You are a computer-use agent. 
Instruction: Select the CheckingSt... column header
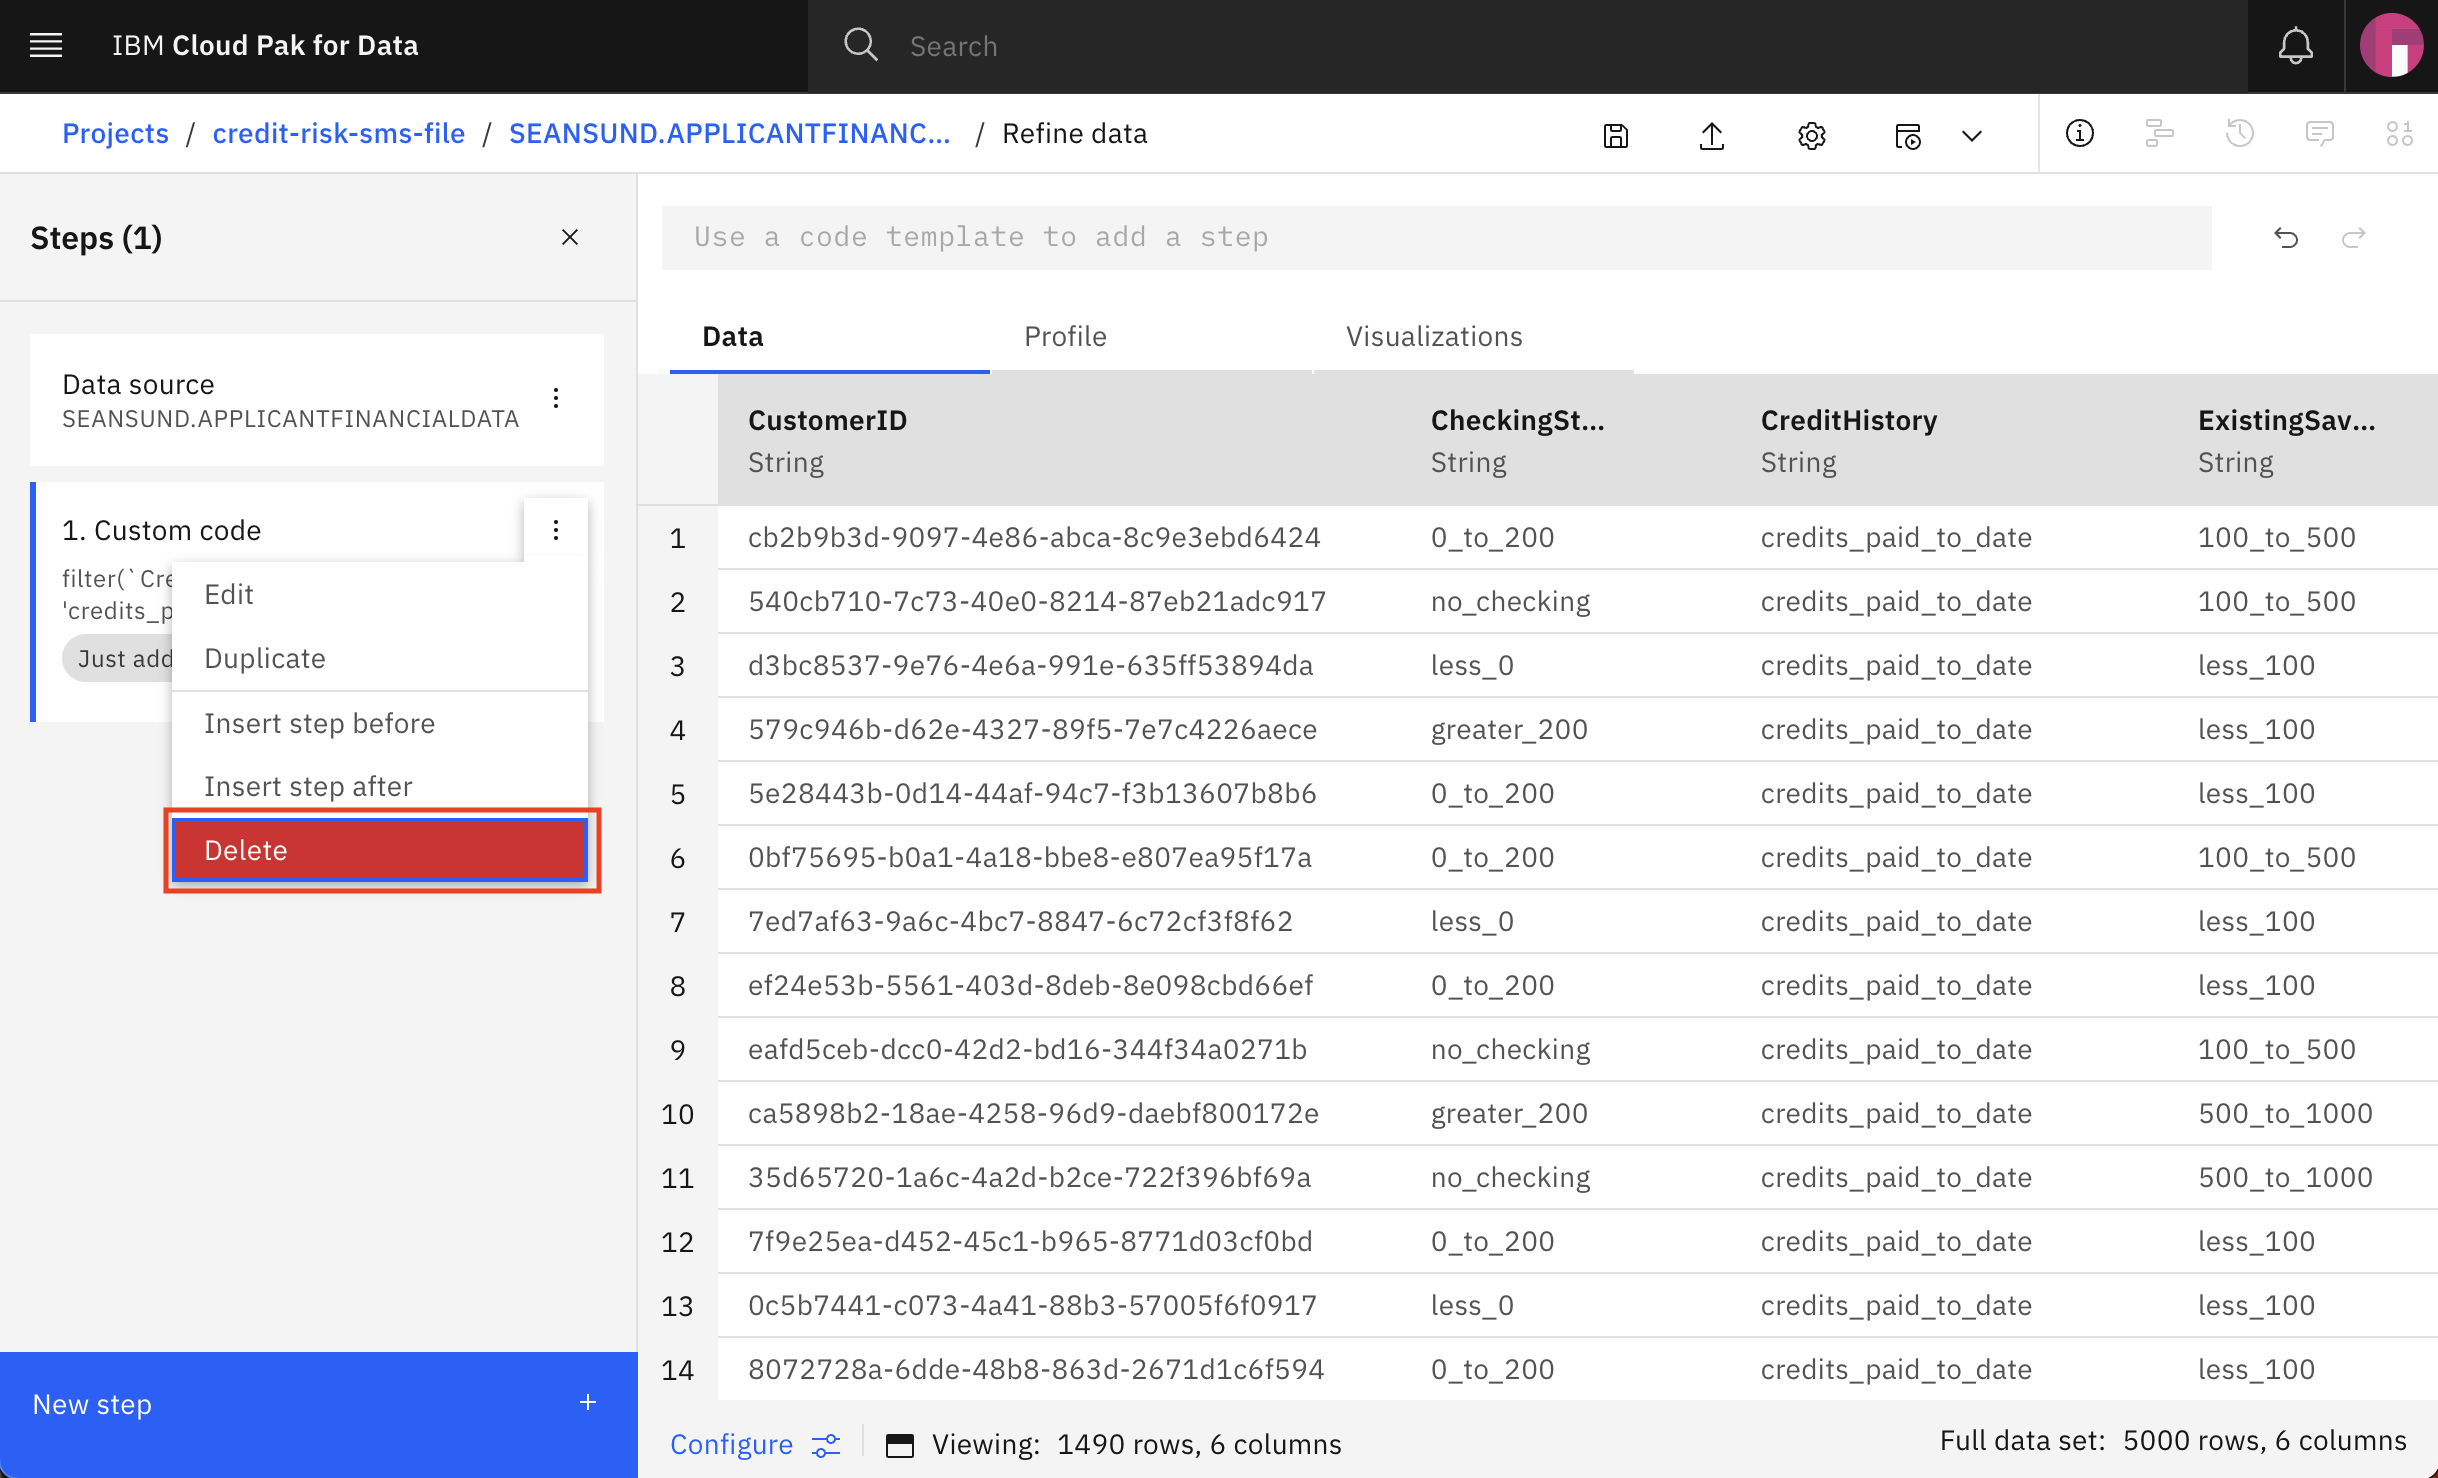click(x=1565, y=440)
